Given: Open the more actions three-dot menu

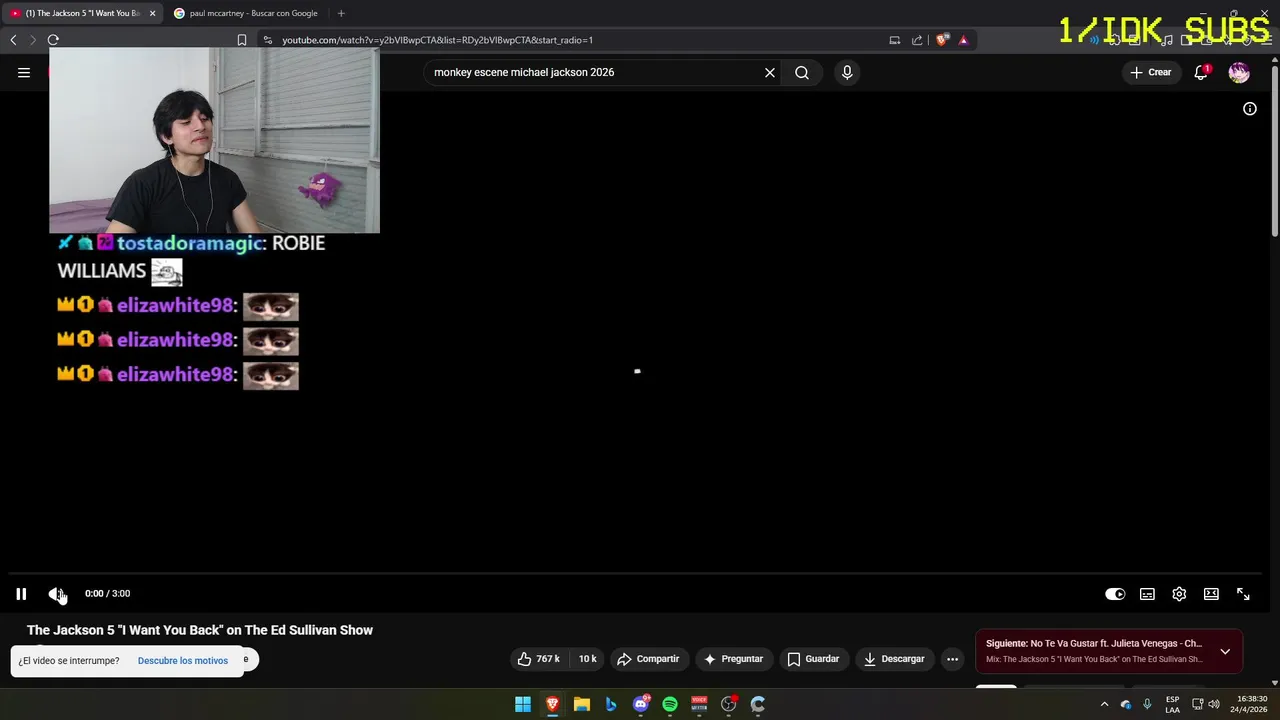Looking at the screenshot, I should click(953, 659).
